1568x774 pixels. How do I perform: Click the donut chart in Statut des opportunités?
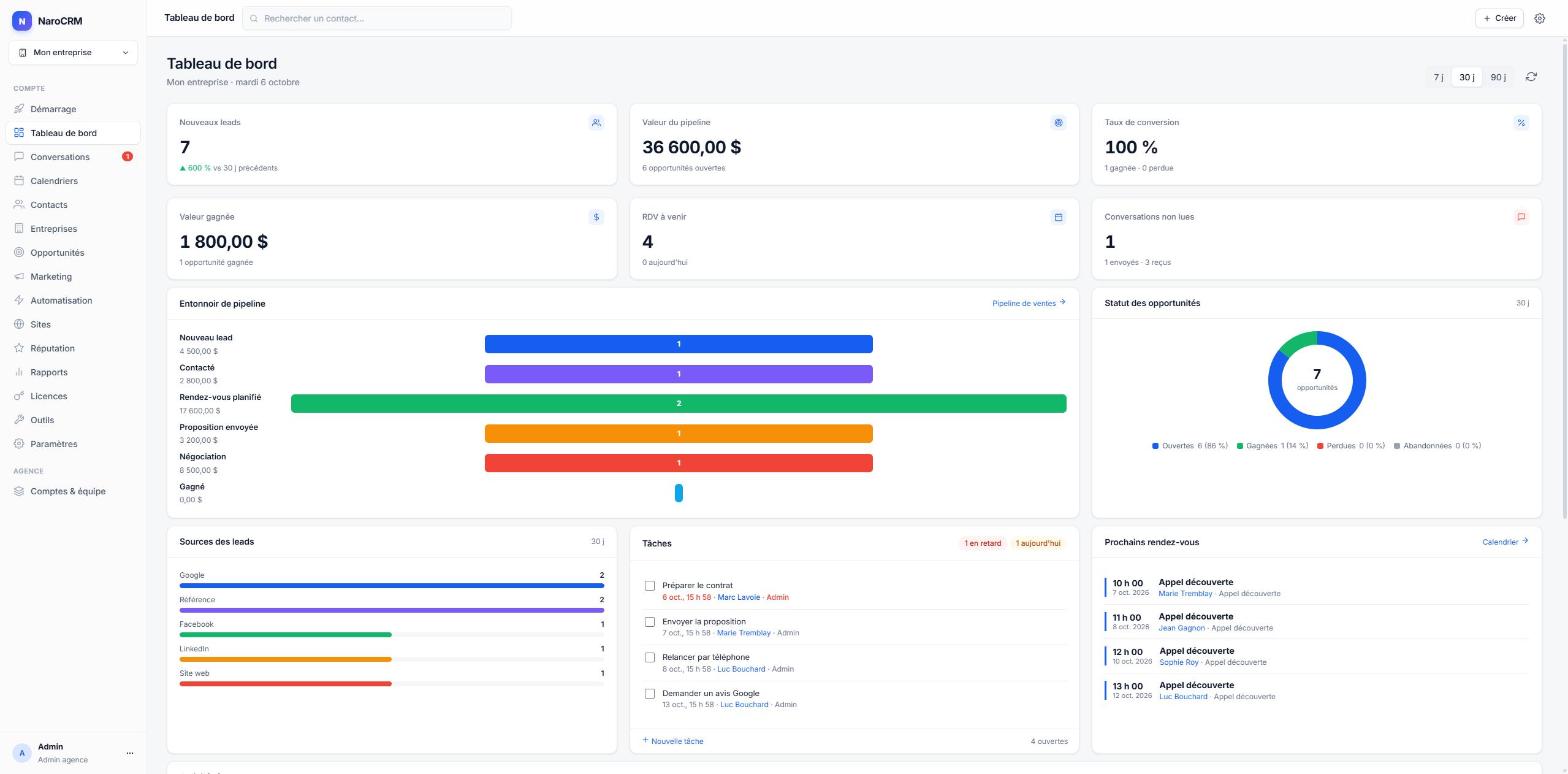tap(1317, 380)
